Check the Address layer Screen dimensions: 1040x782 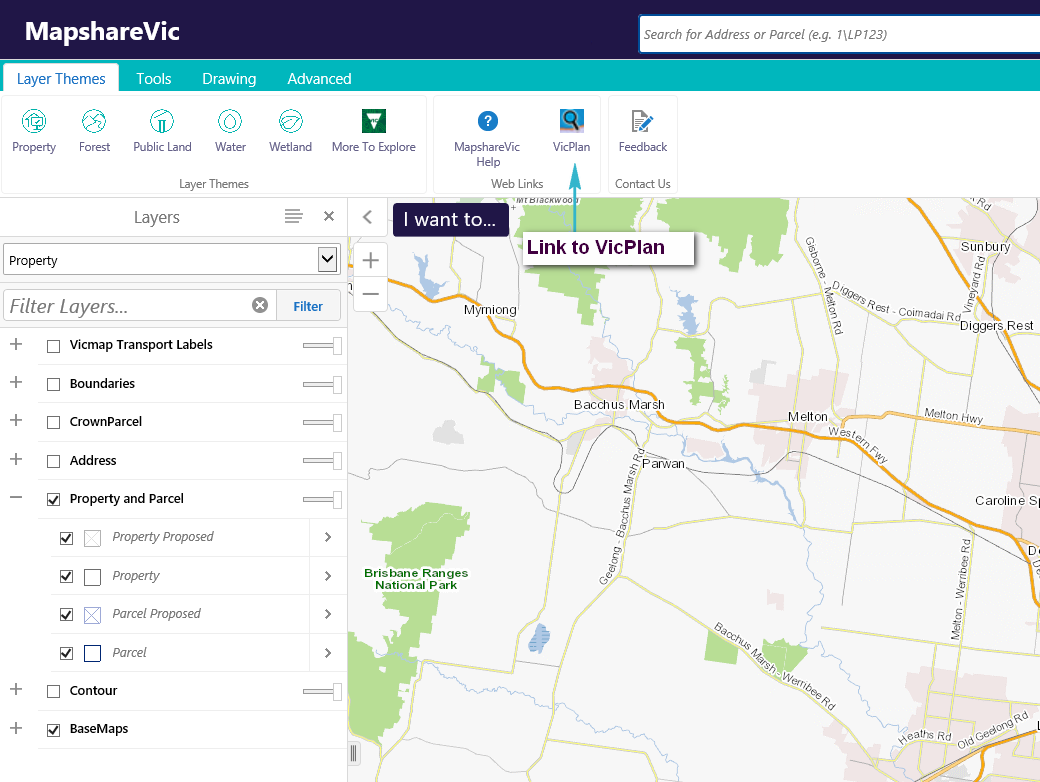click(x=54, y=461)
